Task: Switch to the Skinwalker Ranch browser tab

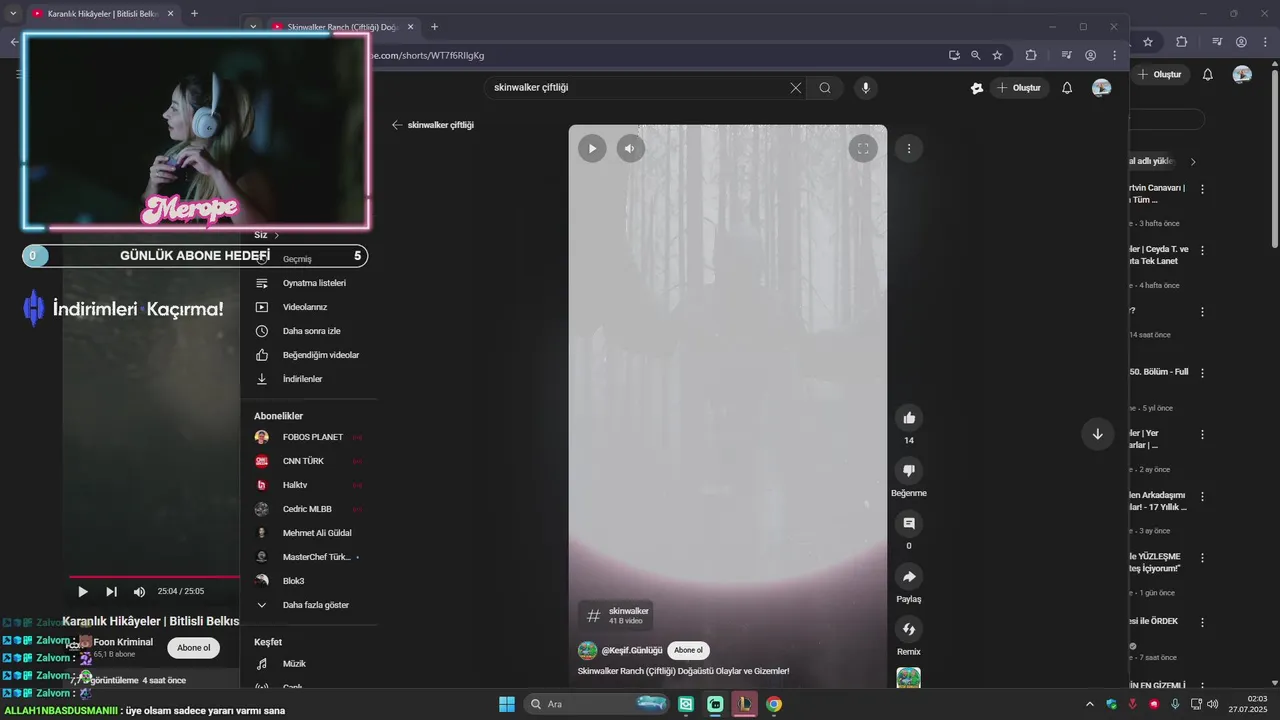Action: click(x=342, y=27)
